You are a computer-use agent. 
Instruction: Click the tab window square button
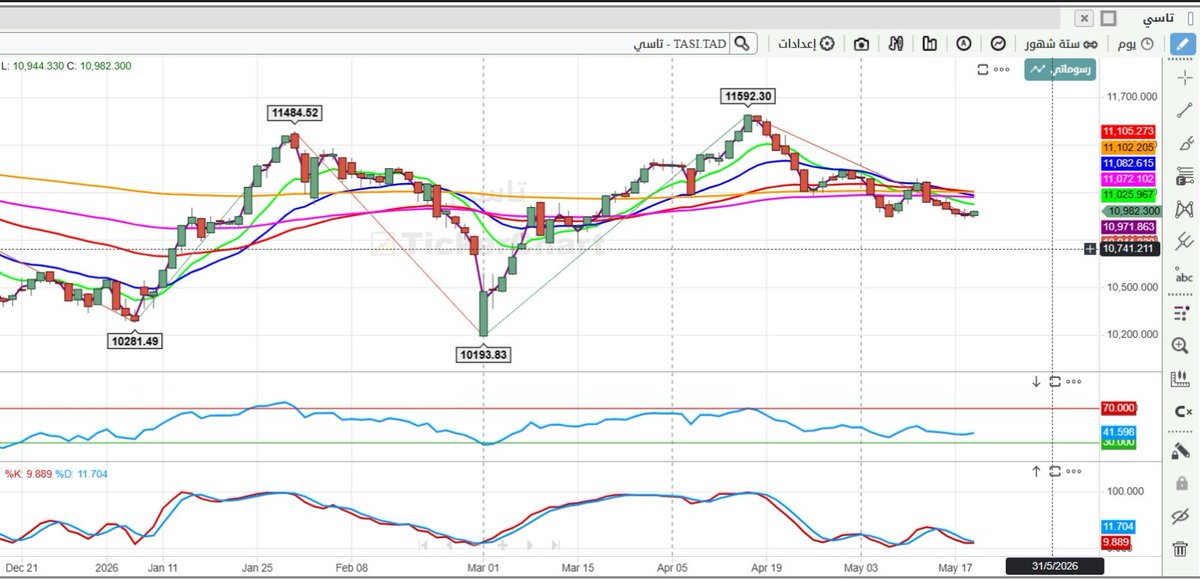[1107, 18]
